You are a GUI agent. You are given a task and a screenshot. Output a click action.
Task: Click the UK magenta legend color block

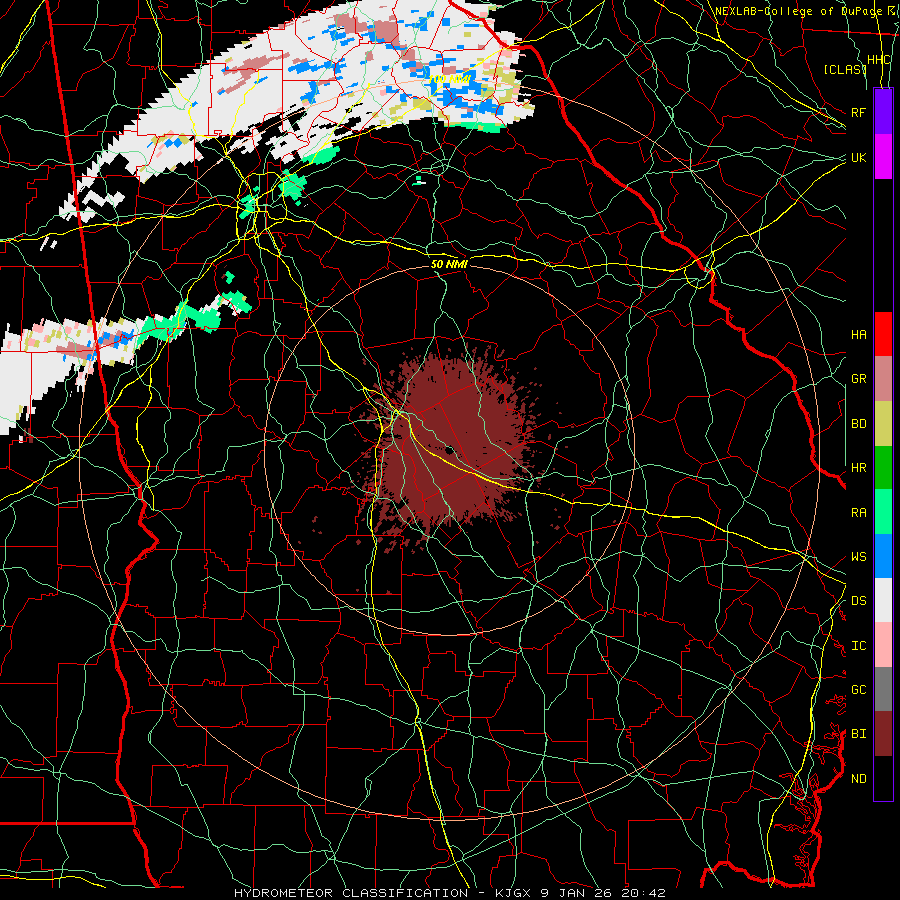[883, 156]
